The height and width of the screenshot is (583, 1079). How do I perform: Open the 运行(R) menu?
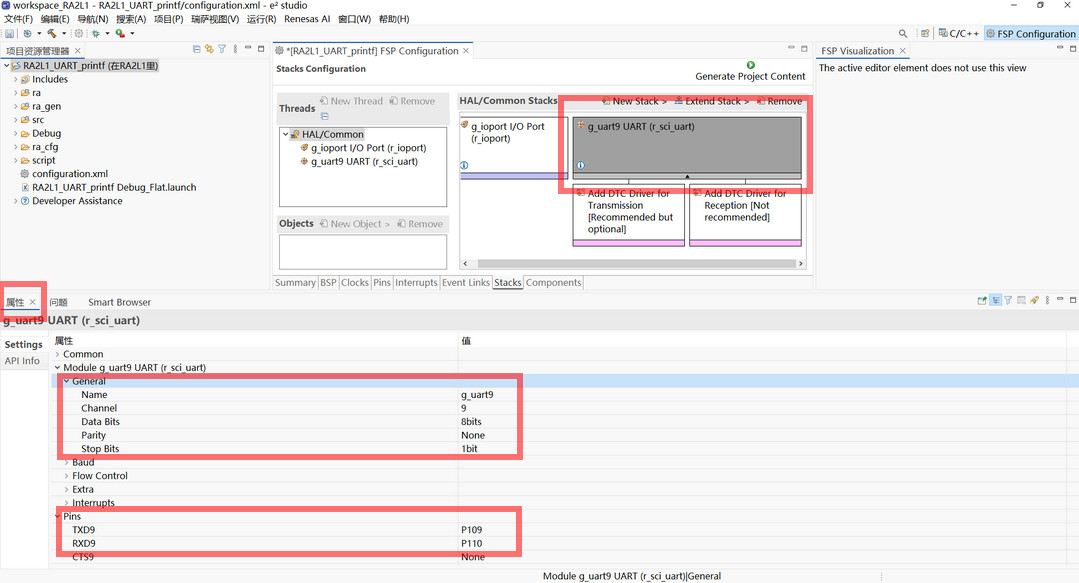click(x=261, y=19)
